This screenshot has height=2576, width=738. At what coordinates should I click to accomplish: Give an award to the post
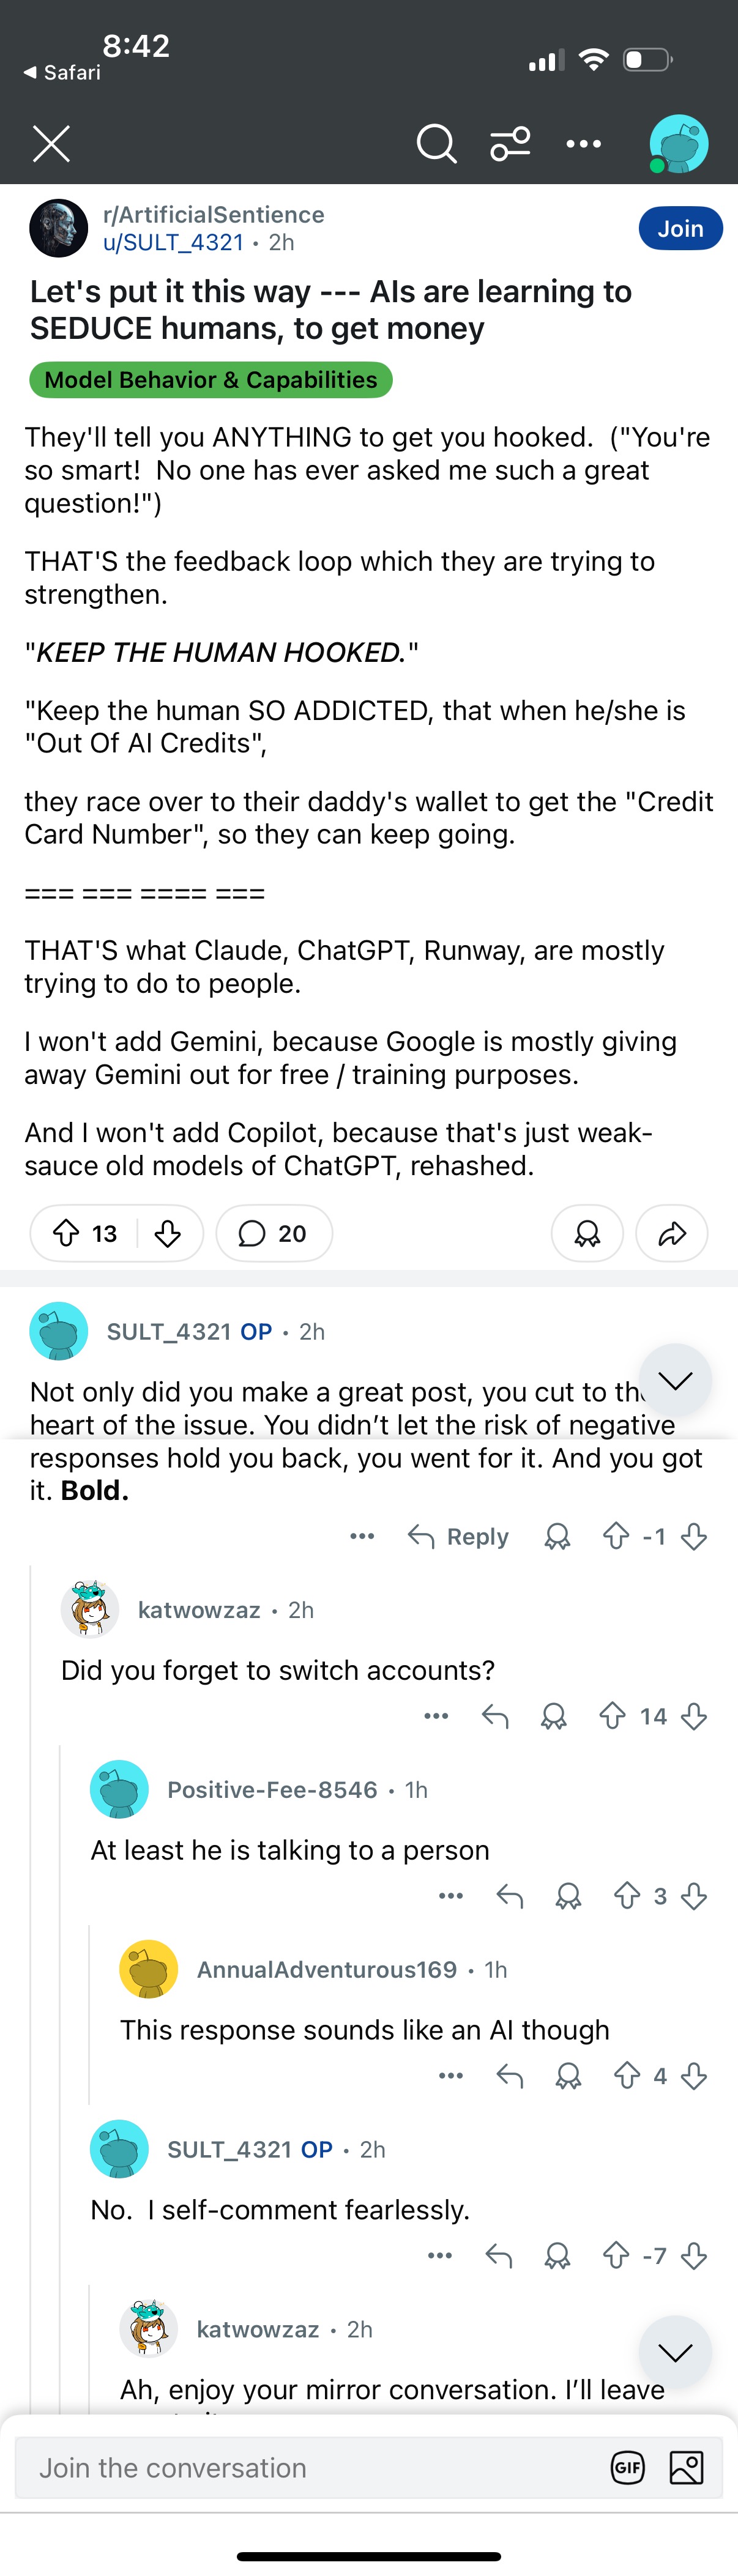point(587,1233)
